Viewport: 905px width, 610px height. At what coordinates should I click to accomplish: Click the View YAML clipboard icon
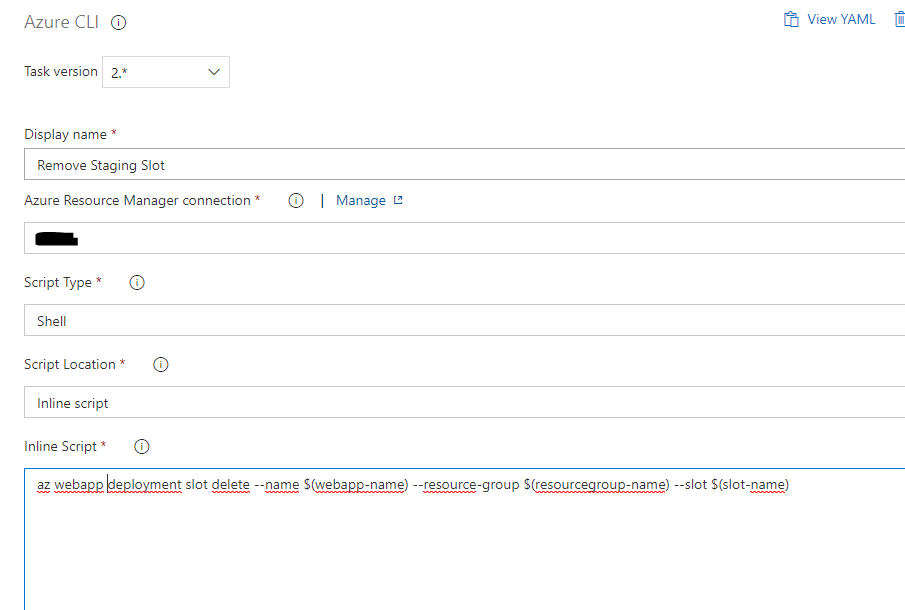click(x=791, y=19)
